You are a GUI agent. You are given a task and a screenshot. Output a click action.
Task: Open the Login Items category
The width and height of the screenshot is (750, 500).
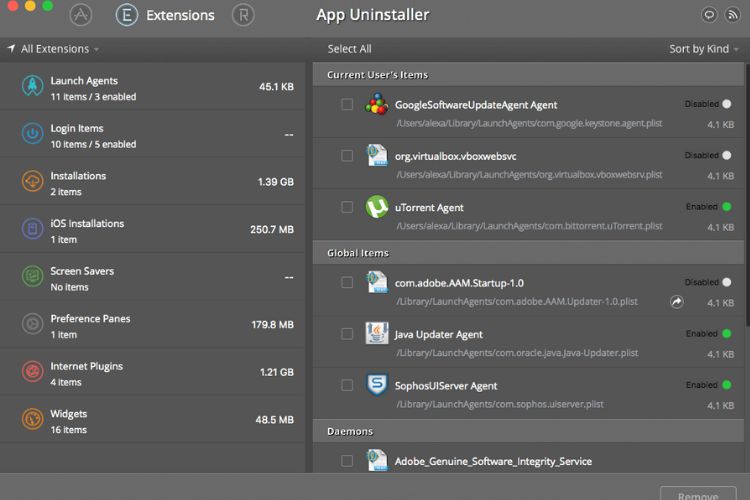pyautogui.click(x=153, y=134)
